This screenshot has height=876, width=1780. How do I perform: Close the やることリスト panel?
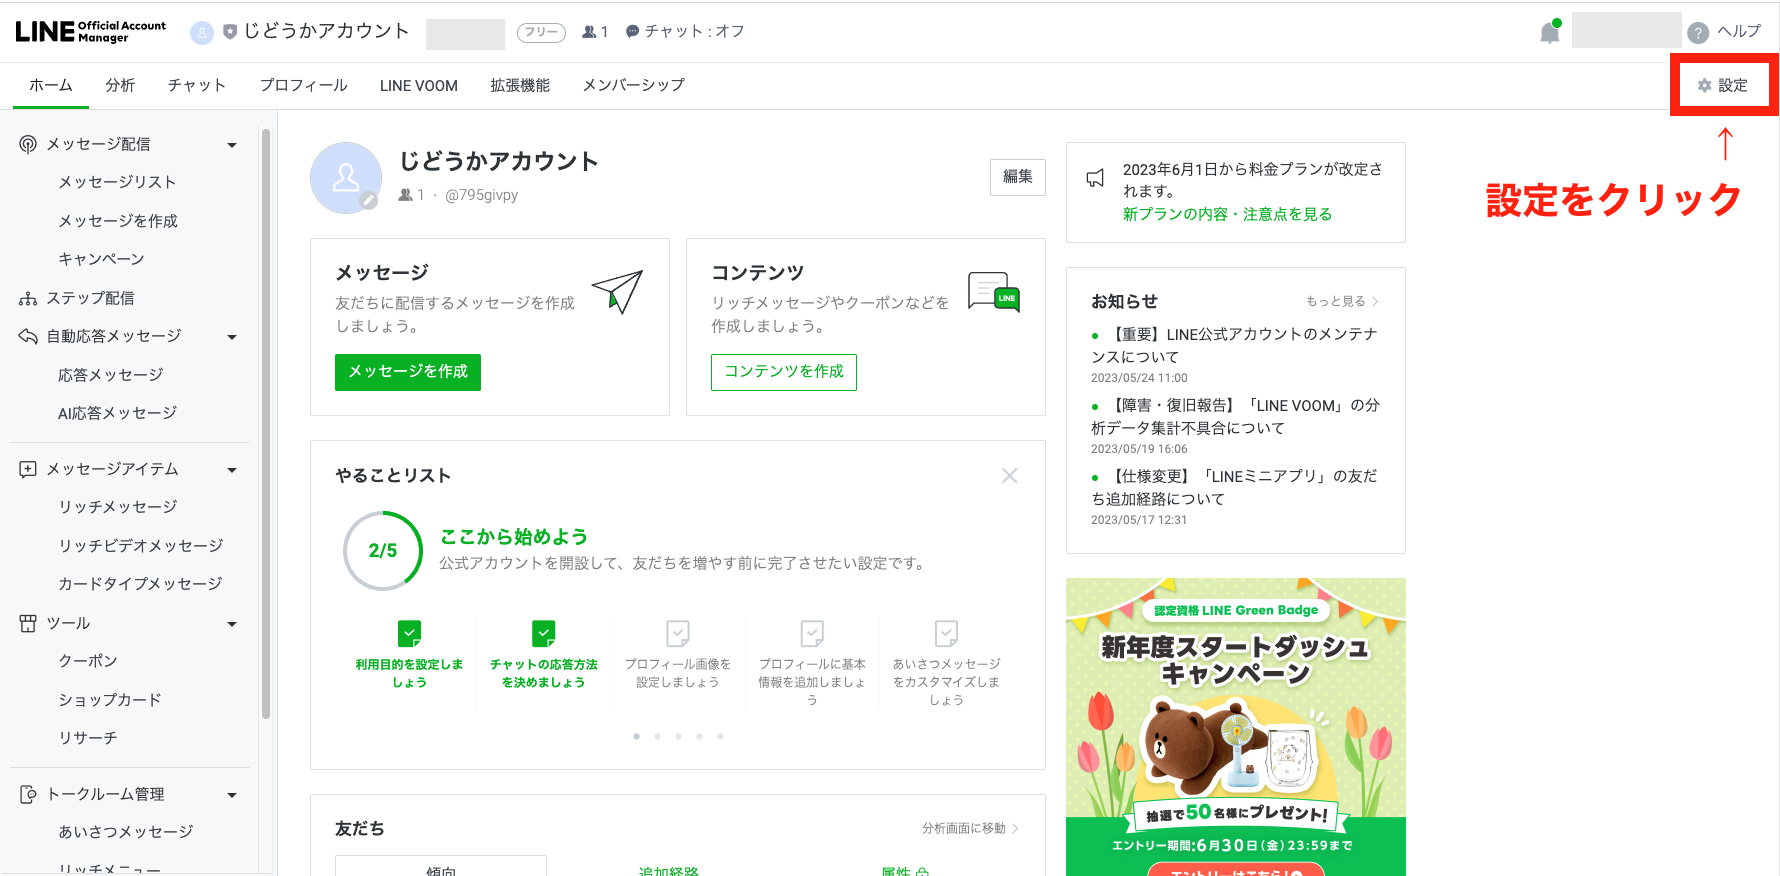coord(1009,476)
